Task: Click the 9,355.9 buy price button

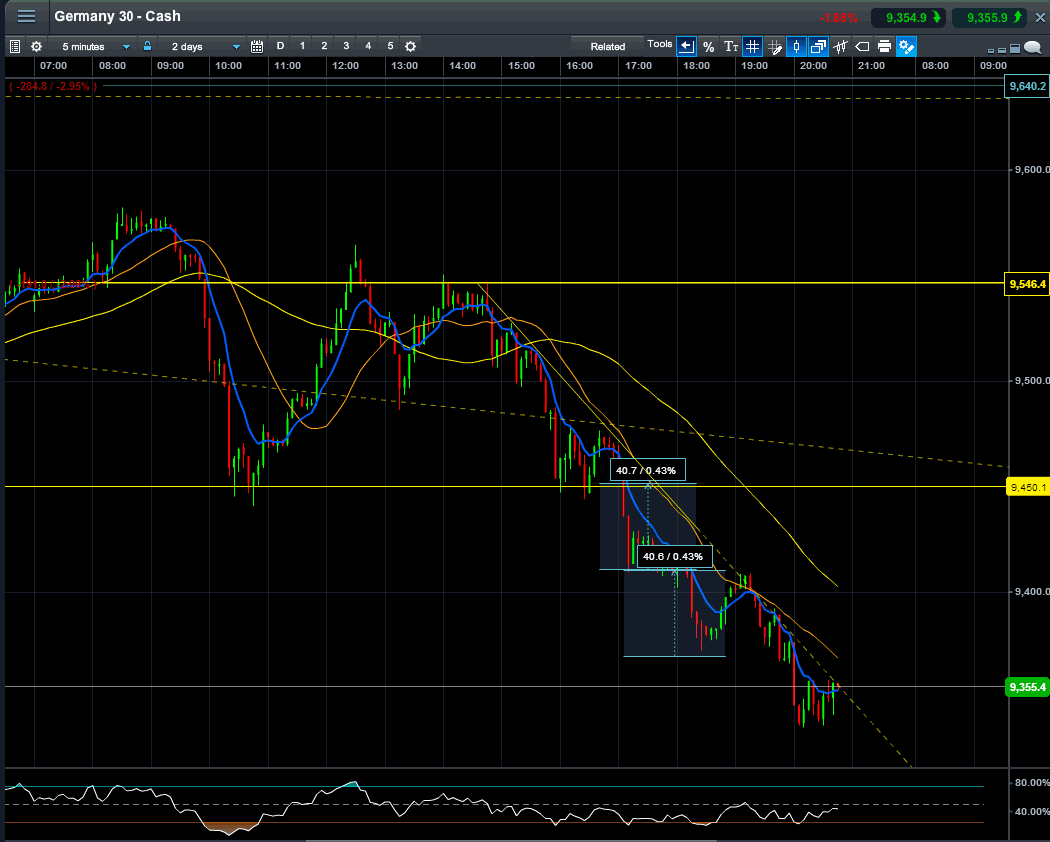Action: [x=987, y=17]
